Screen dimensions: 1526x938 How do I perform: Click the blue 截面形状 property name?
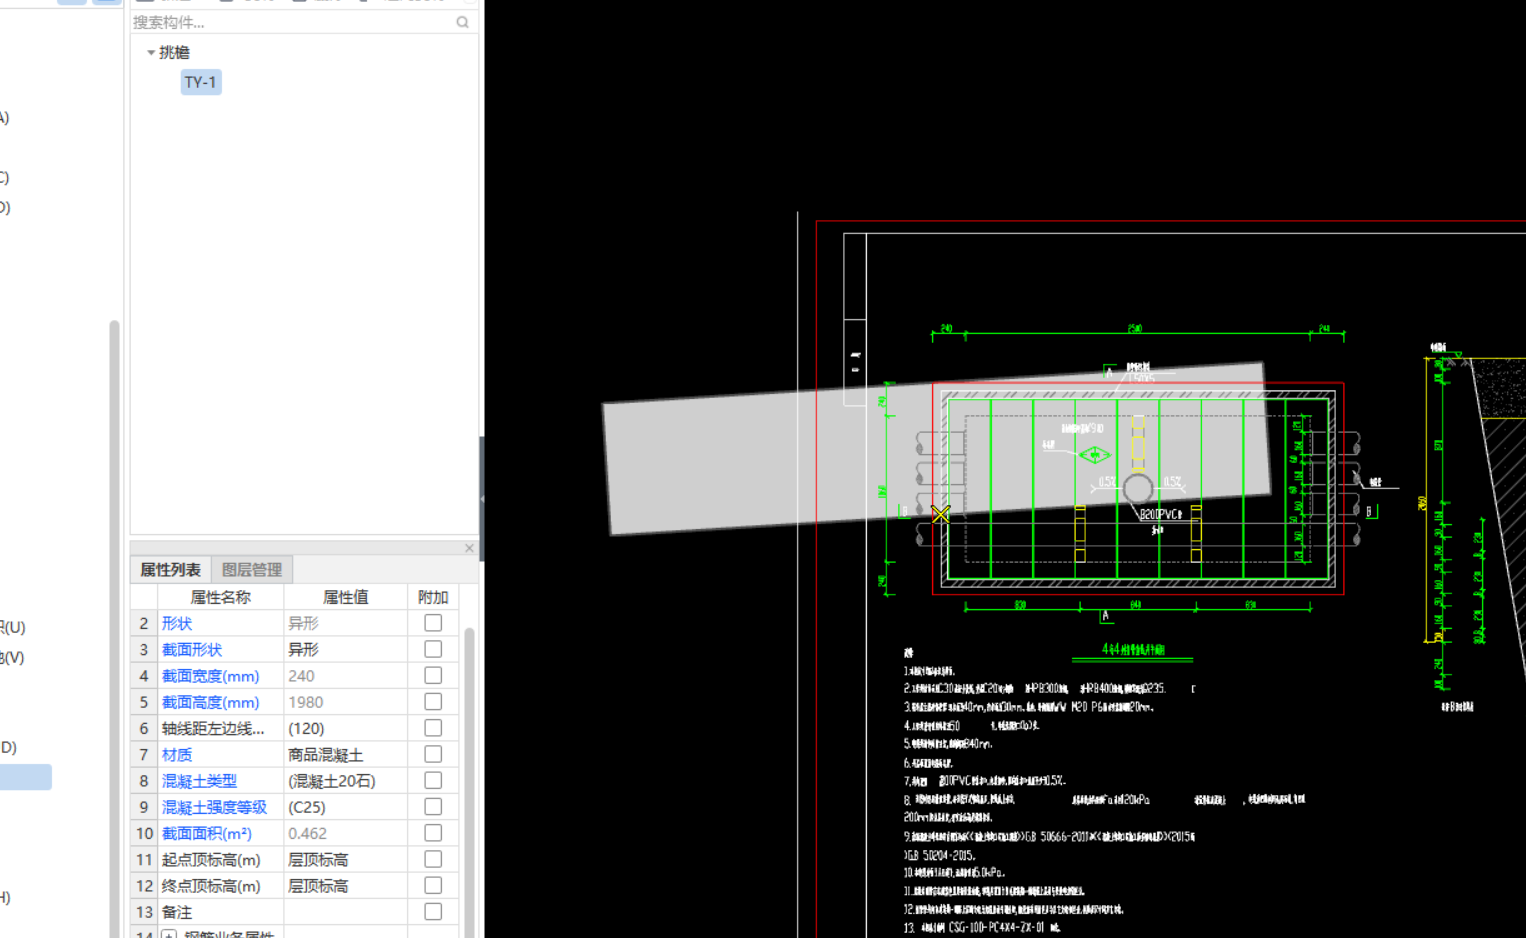tap(192, 649)
